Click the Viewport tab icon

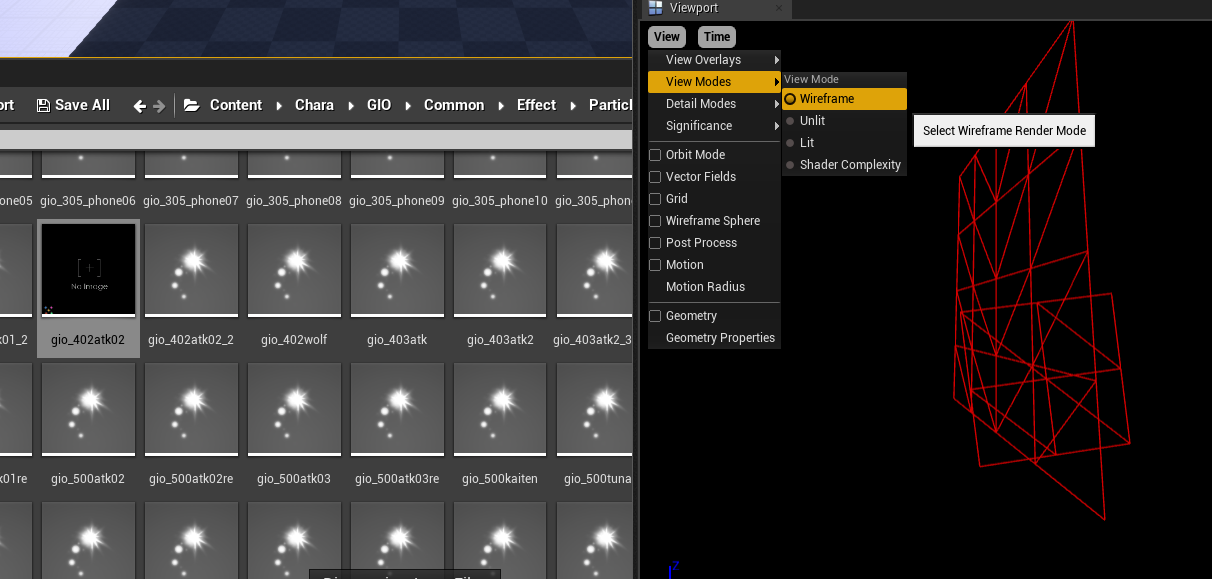pyautogui.click(x=656, y=8)
